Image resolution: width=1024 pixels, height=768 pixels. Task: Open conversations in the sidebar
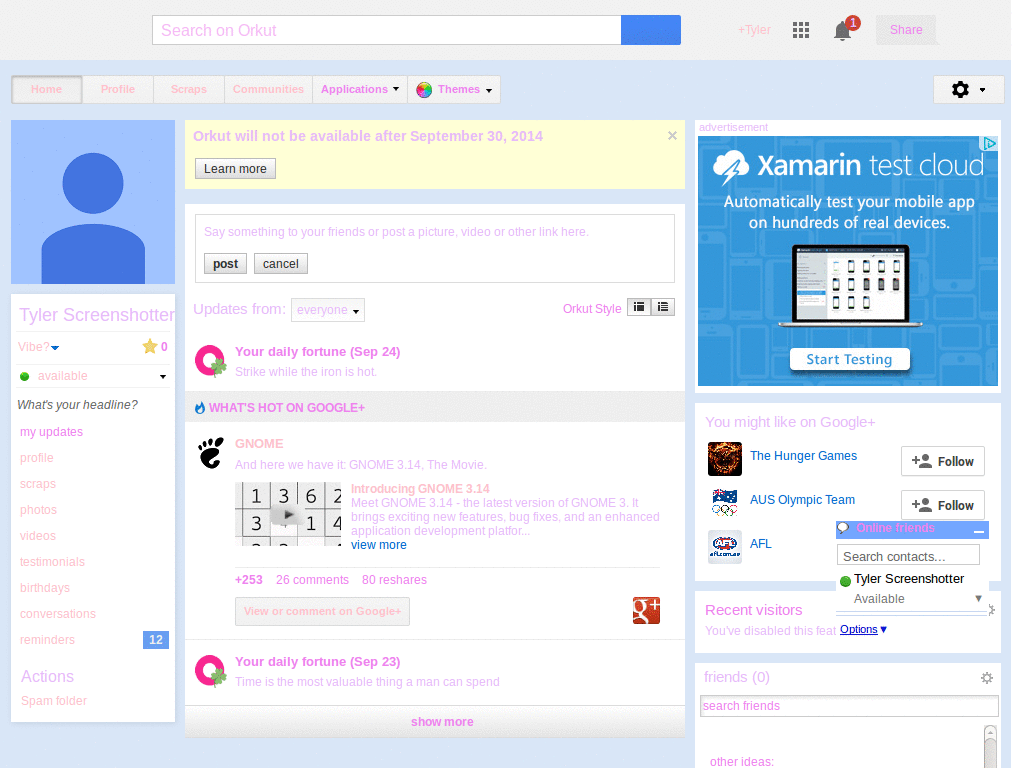[x=58, y=614]
